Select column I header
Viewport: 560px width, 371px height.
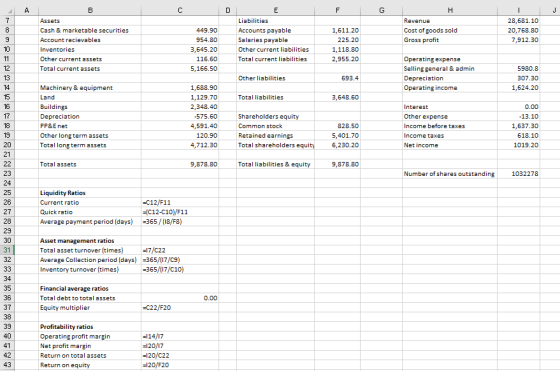point(519,10)
